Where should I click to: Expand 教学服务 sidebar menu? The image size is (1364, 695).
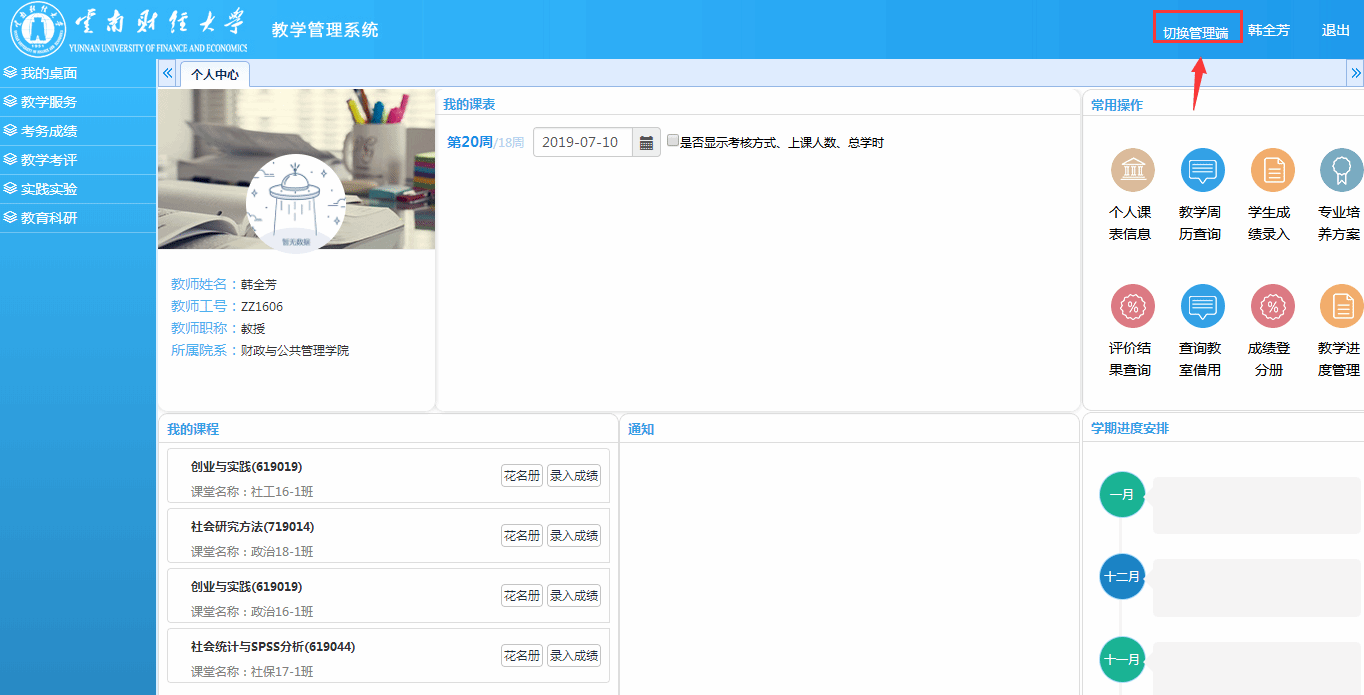coord(49,102)
